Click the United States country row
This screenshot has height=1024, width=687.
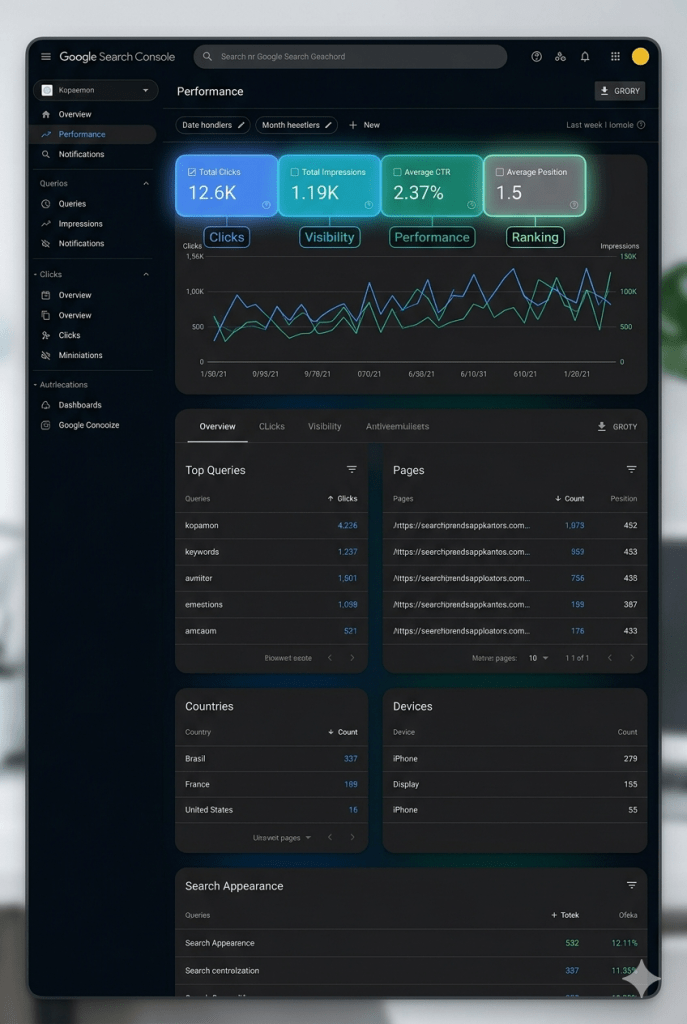click(x=271, y=810)
